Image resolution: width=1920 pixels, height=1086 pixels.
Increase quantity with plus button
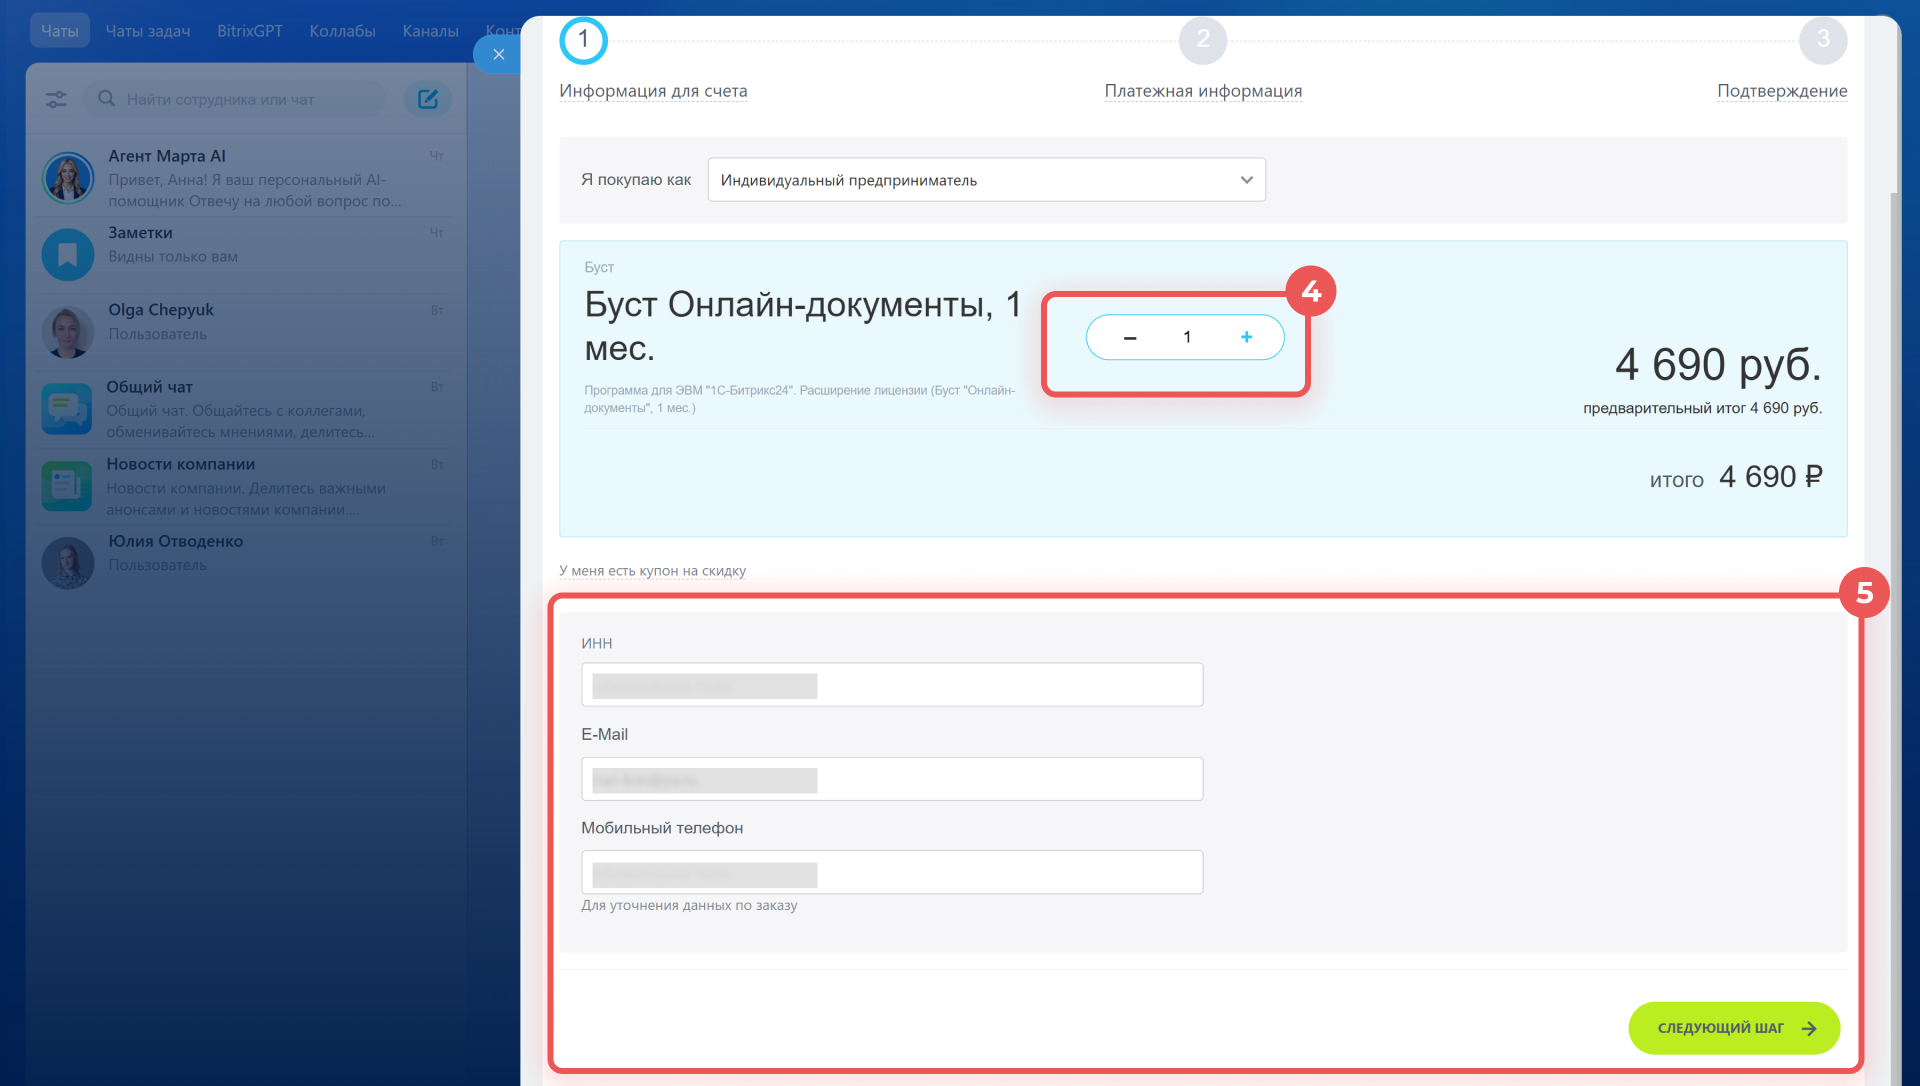click(x=1246, y=338)
